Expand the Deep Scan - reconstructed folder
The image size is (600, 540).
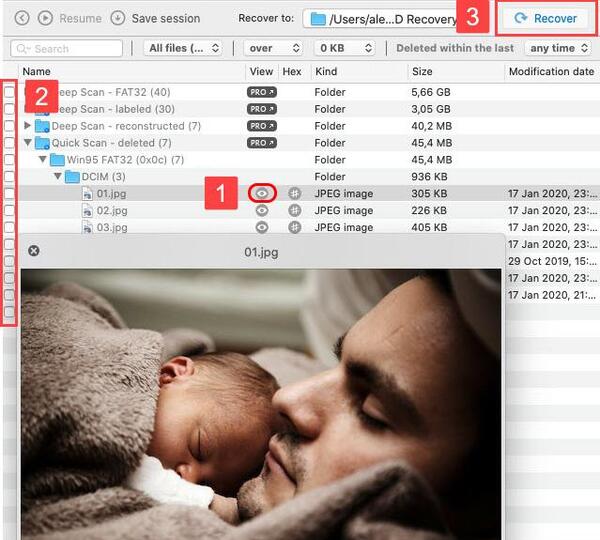27,125
